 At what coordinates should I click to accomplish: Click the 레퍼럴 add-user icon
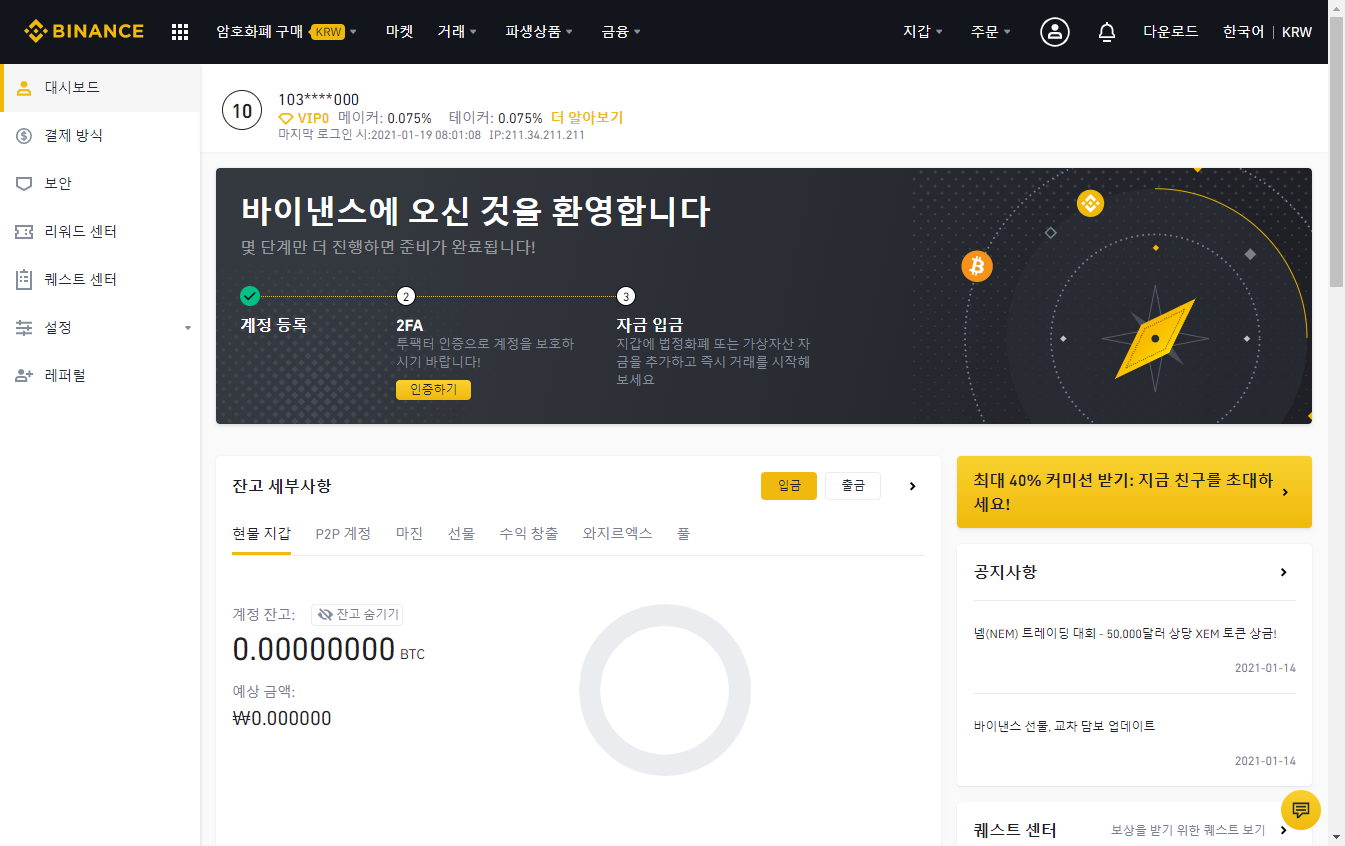pos(24,375)
